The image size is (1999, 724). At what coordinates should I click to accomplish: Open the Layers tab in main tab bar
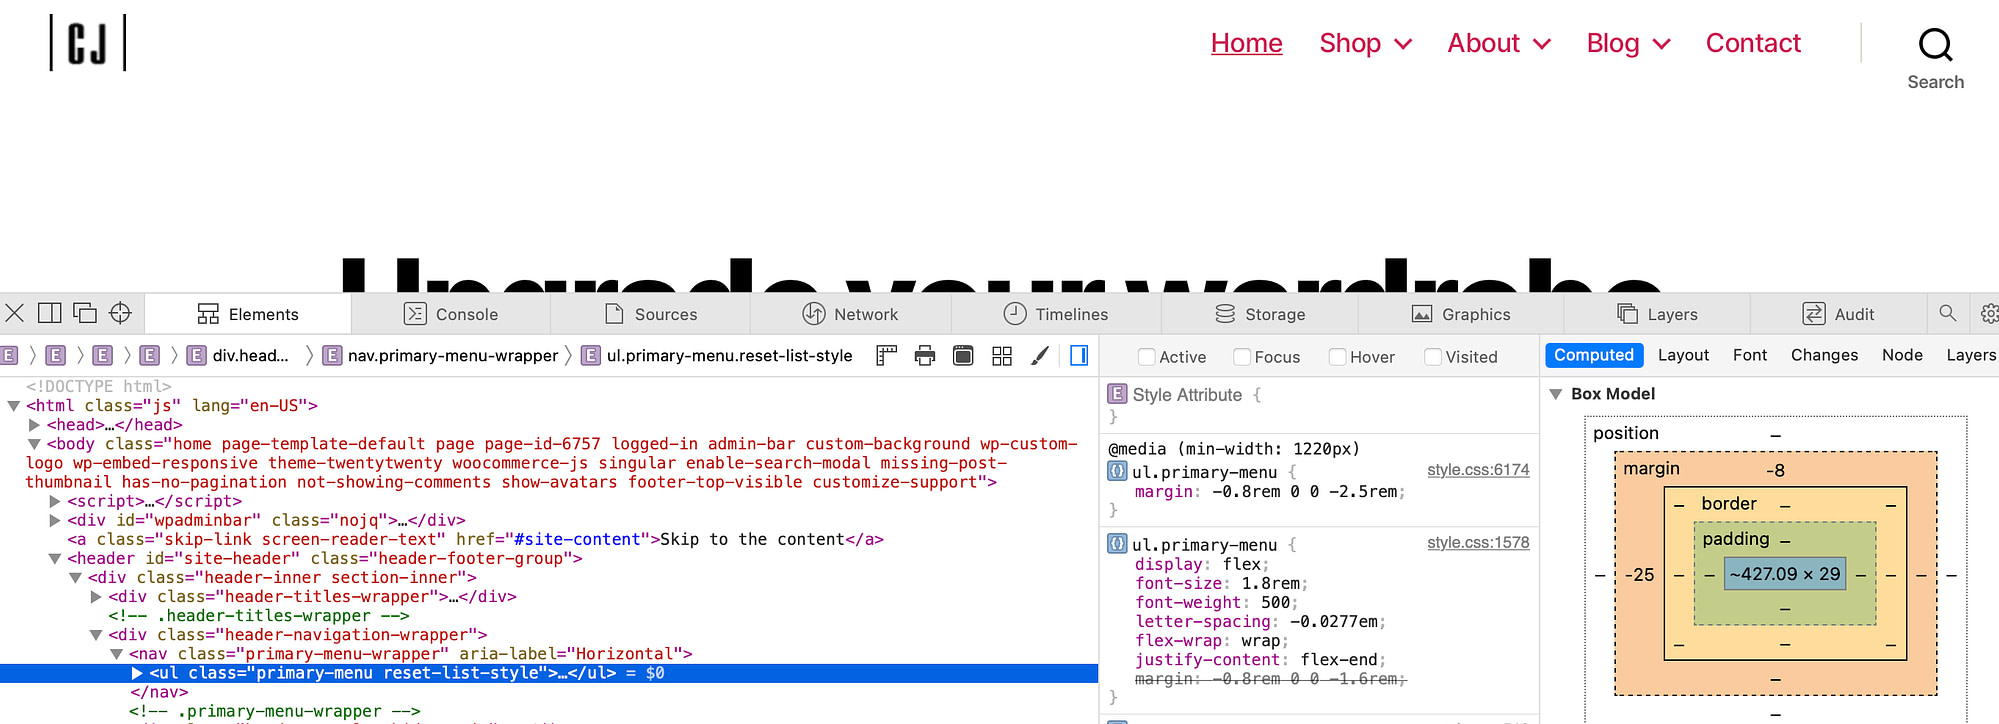point(1657,314)
